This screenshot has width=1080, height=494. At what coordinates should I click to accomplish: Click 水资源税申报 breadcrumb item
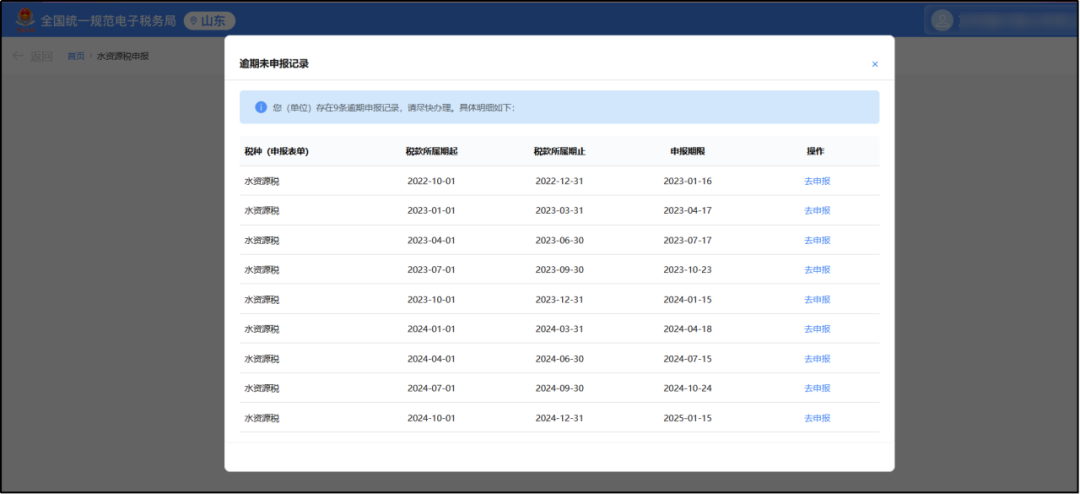(123, 56)
